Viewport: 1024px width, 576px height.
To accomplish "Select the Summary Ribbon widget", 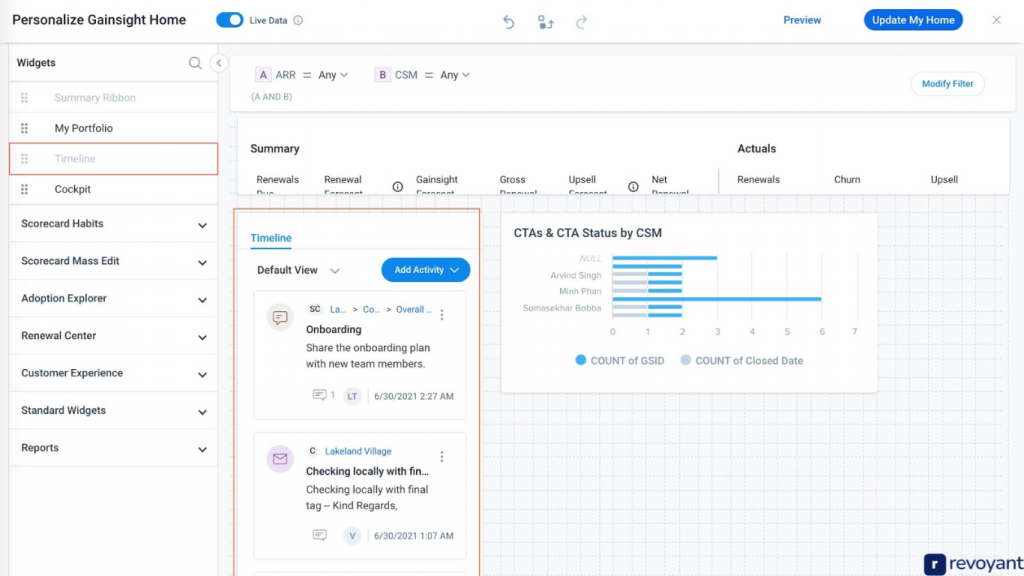I will 114,98.
